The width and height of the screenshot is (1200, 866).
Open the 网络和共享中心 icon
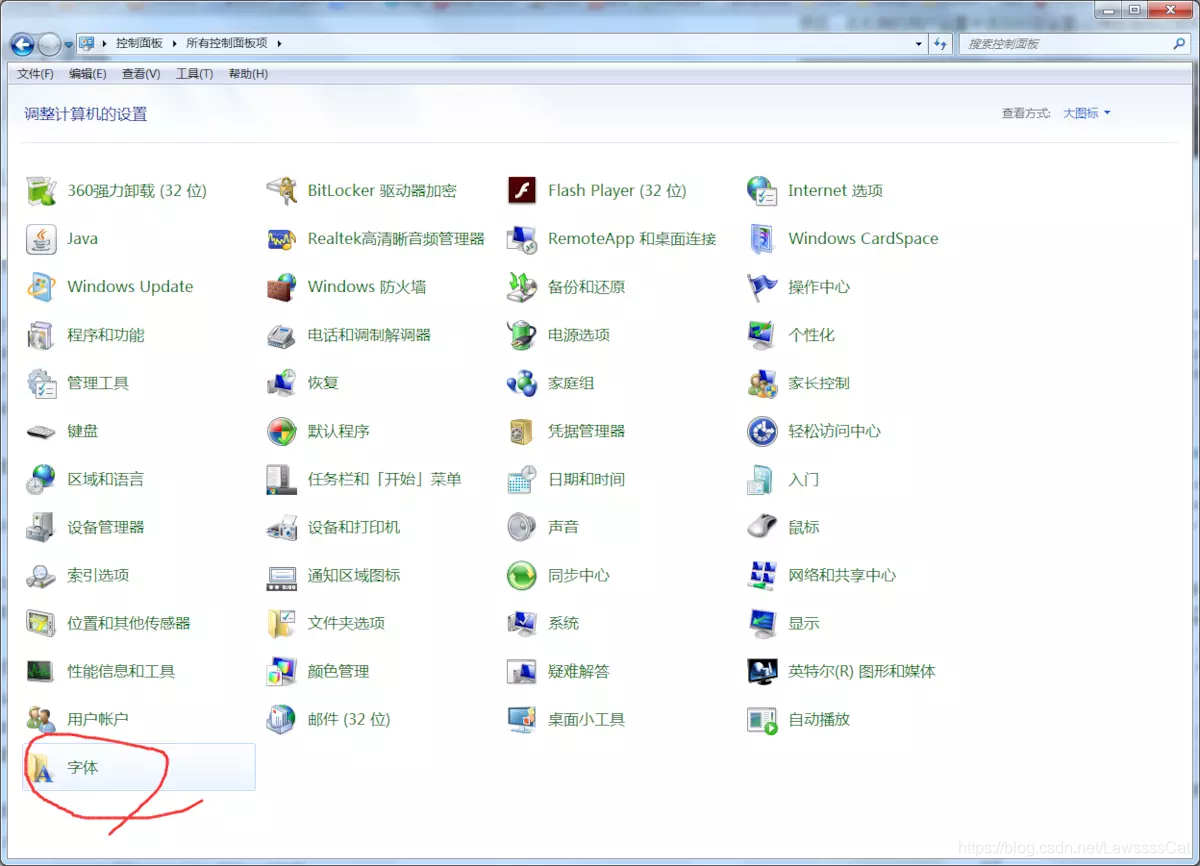click(x=762, y=574)
